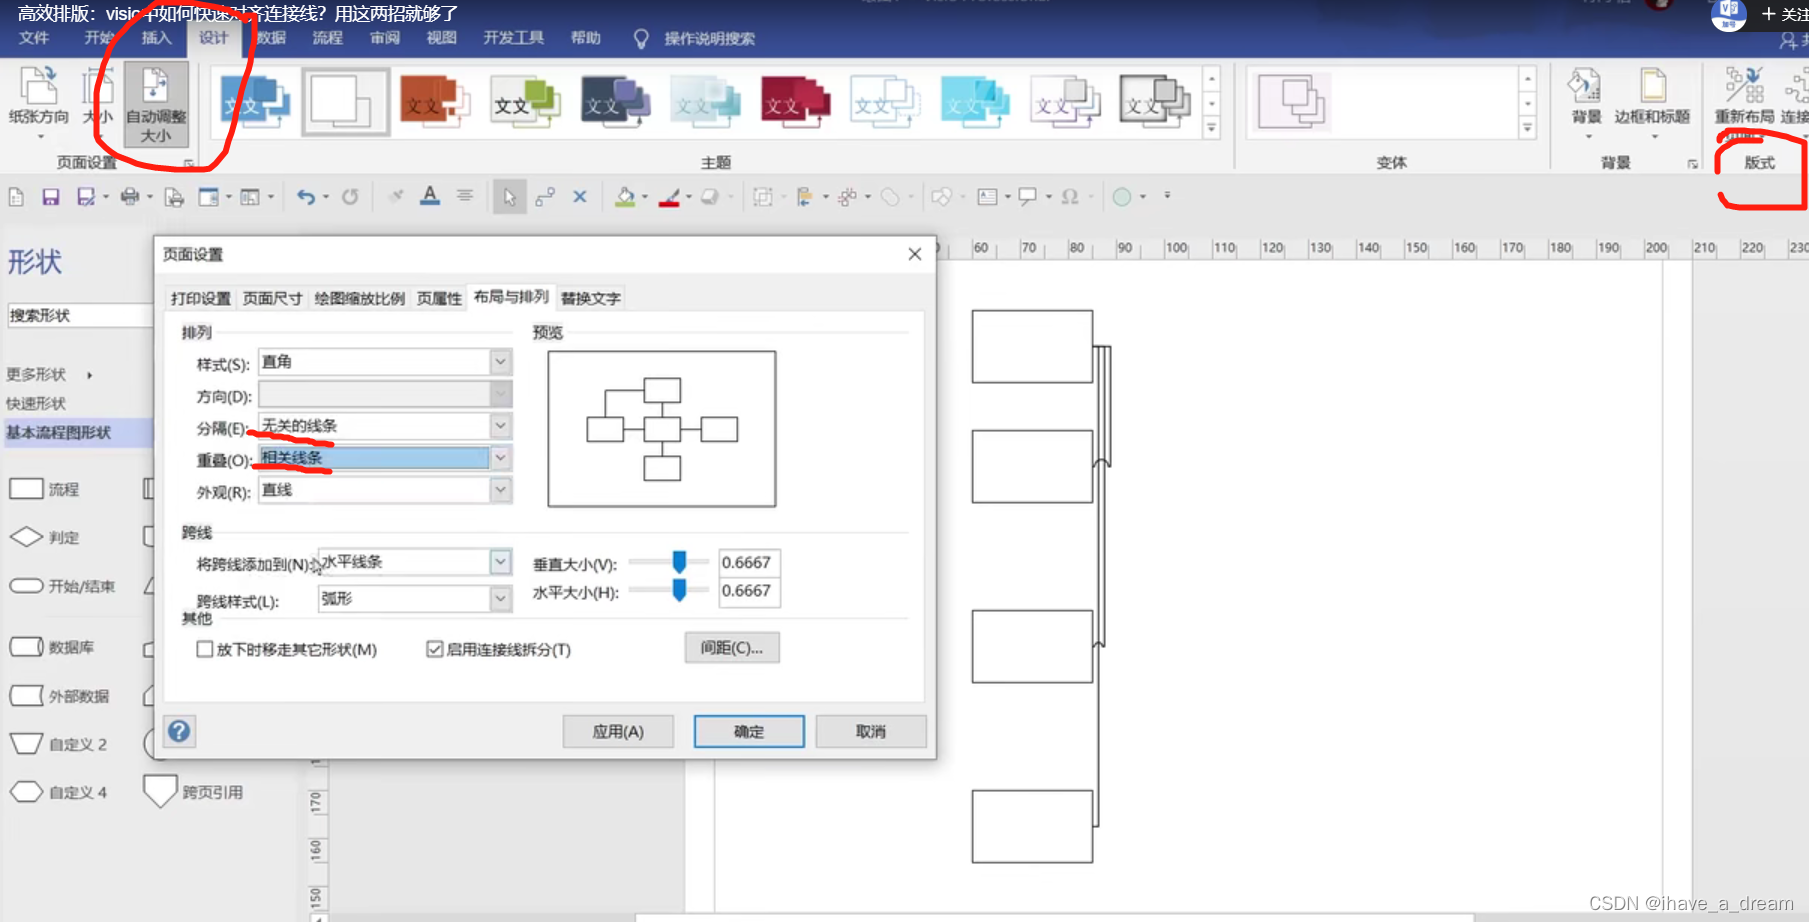
Task: Adjust the horizontal size (水平大小) slider
Action: click(679, 591)
